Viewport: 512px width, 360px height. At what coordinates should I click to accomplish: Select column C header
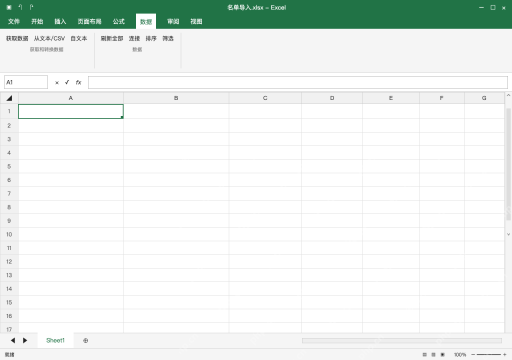(265, 98)
